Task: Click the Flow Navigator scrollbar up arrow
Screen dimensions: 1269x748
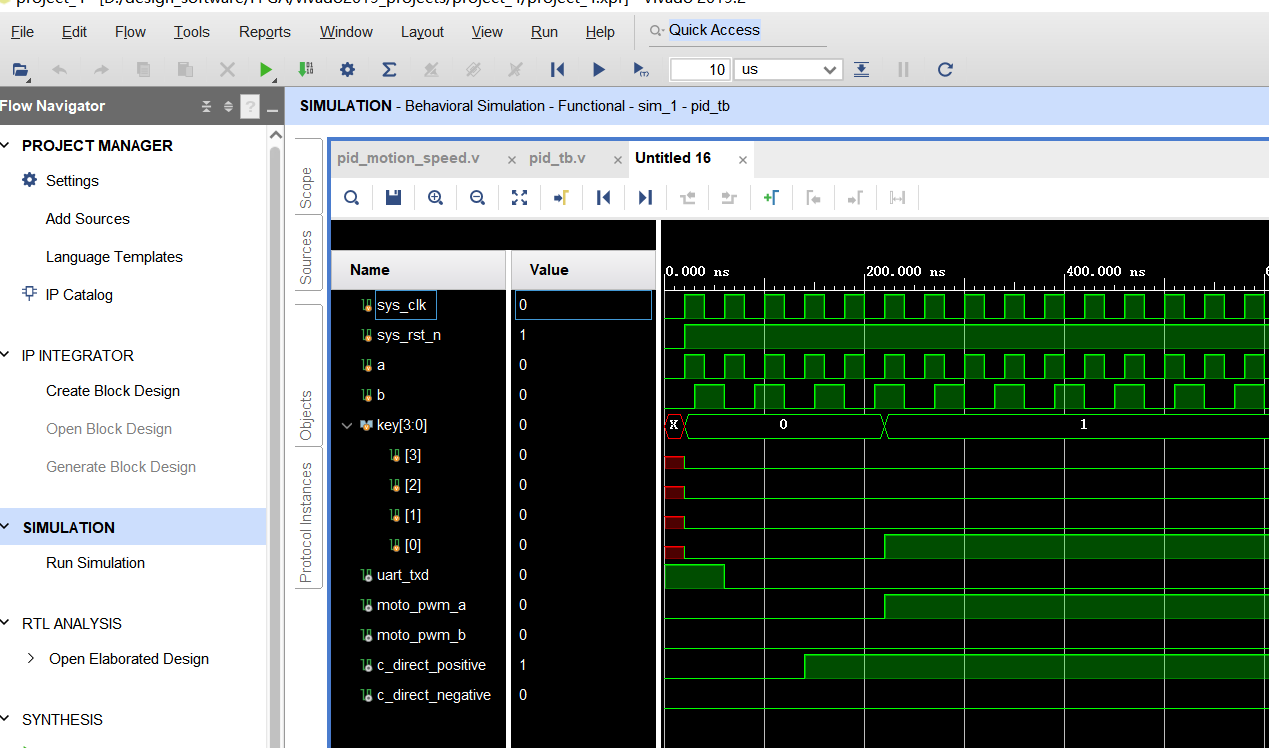Action: (276, 136)
